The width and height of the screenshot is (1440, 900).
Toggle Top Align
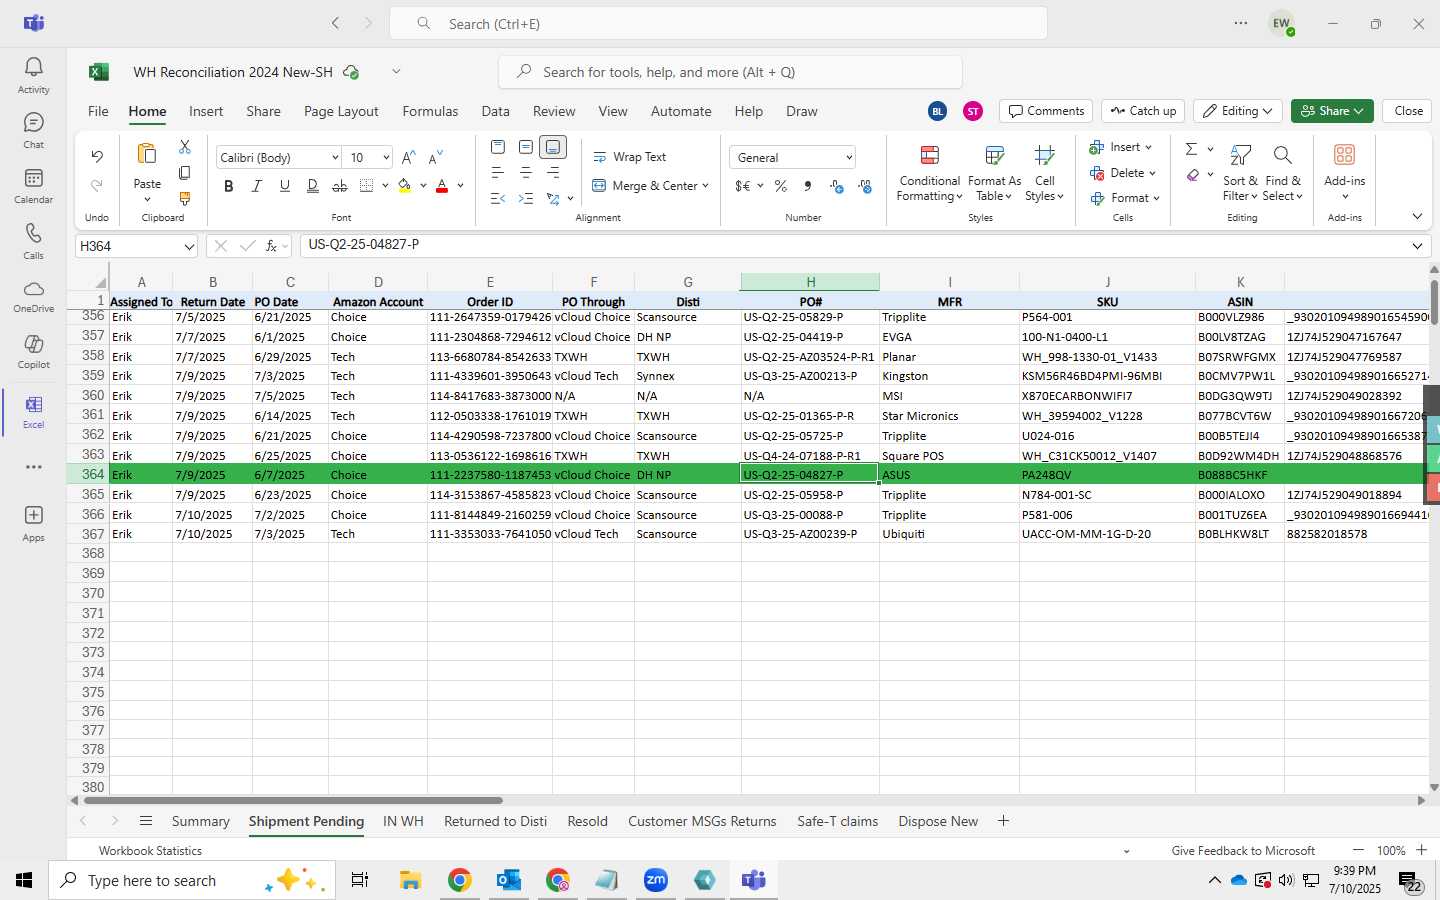[x=498, y=147]
